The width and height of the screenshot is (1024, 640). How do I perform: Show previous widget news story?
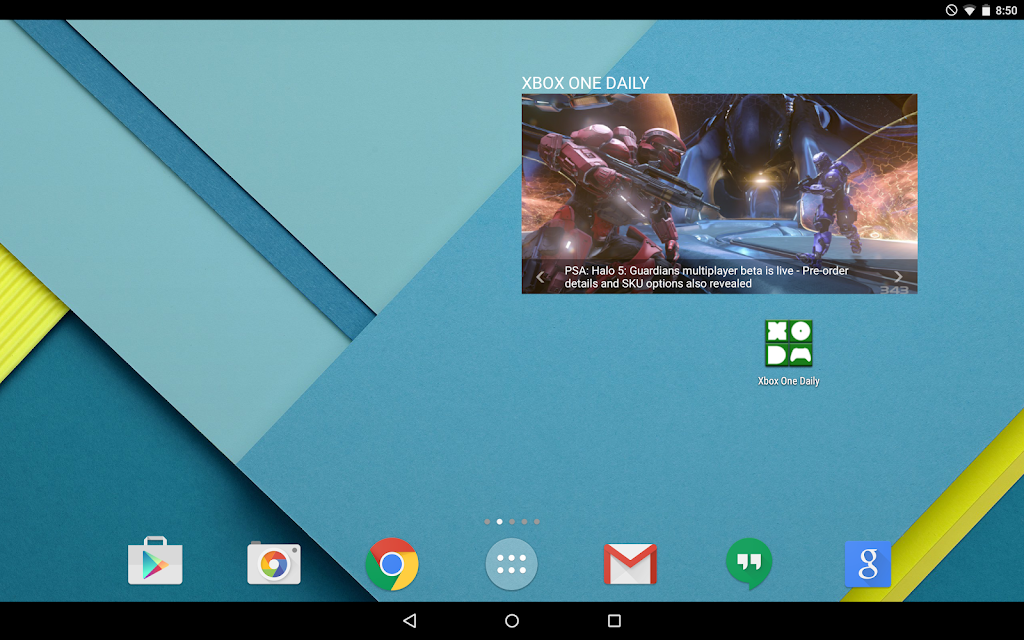[540, 278]
